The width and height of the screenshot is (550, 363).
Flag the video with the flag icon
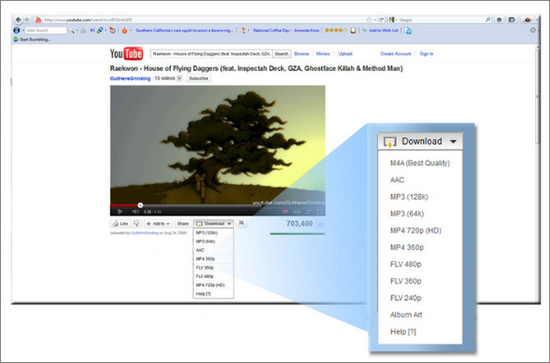241,223
